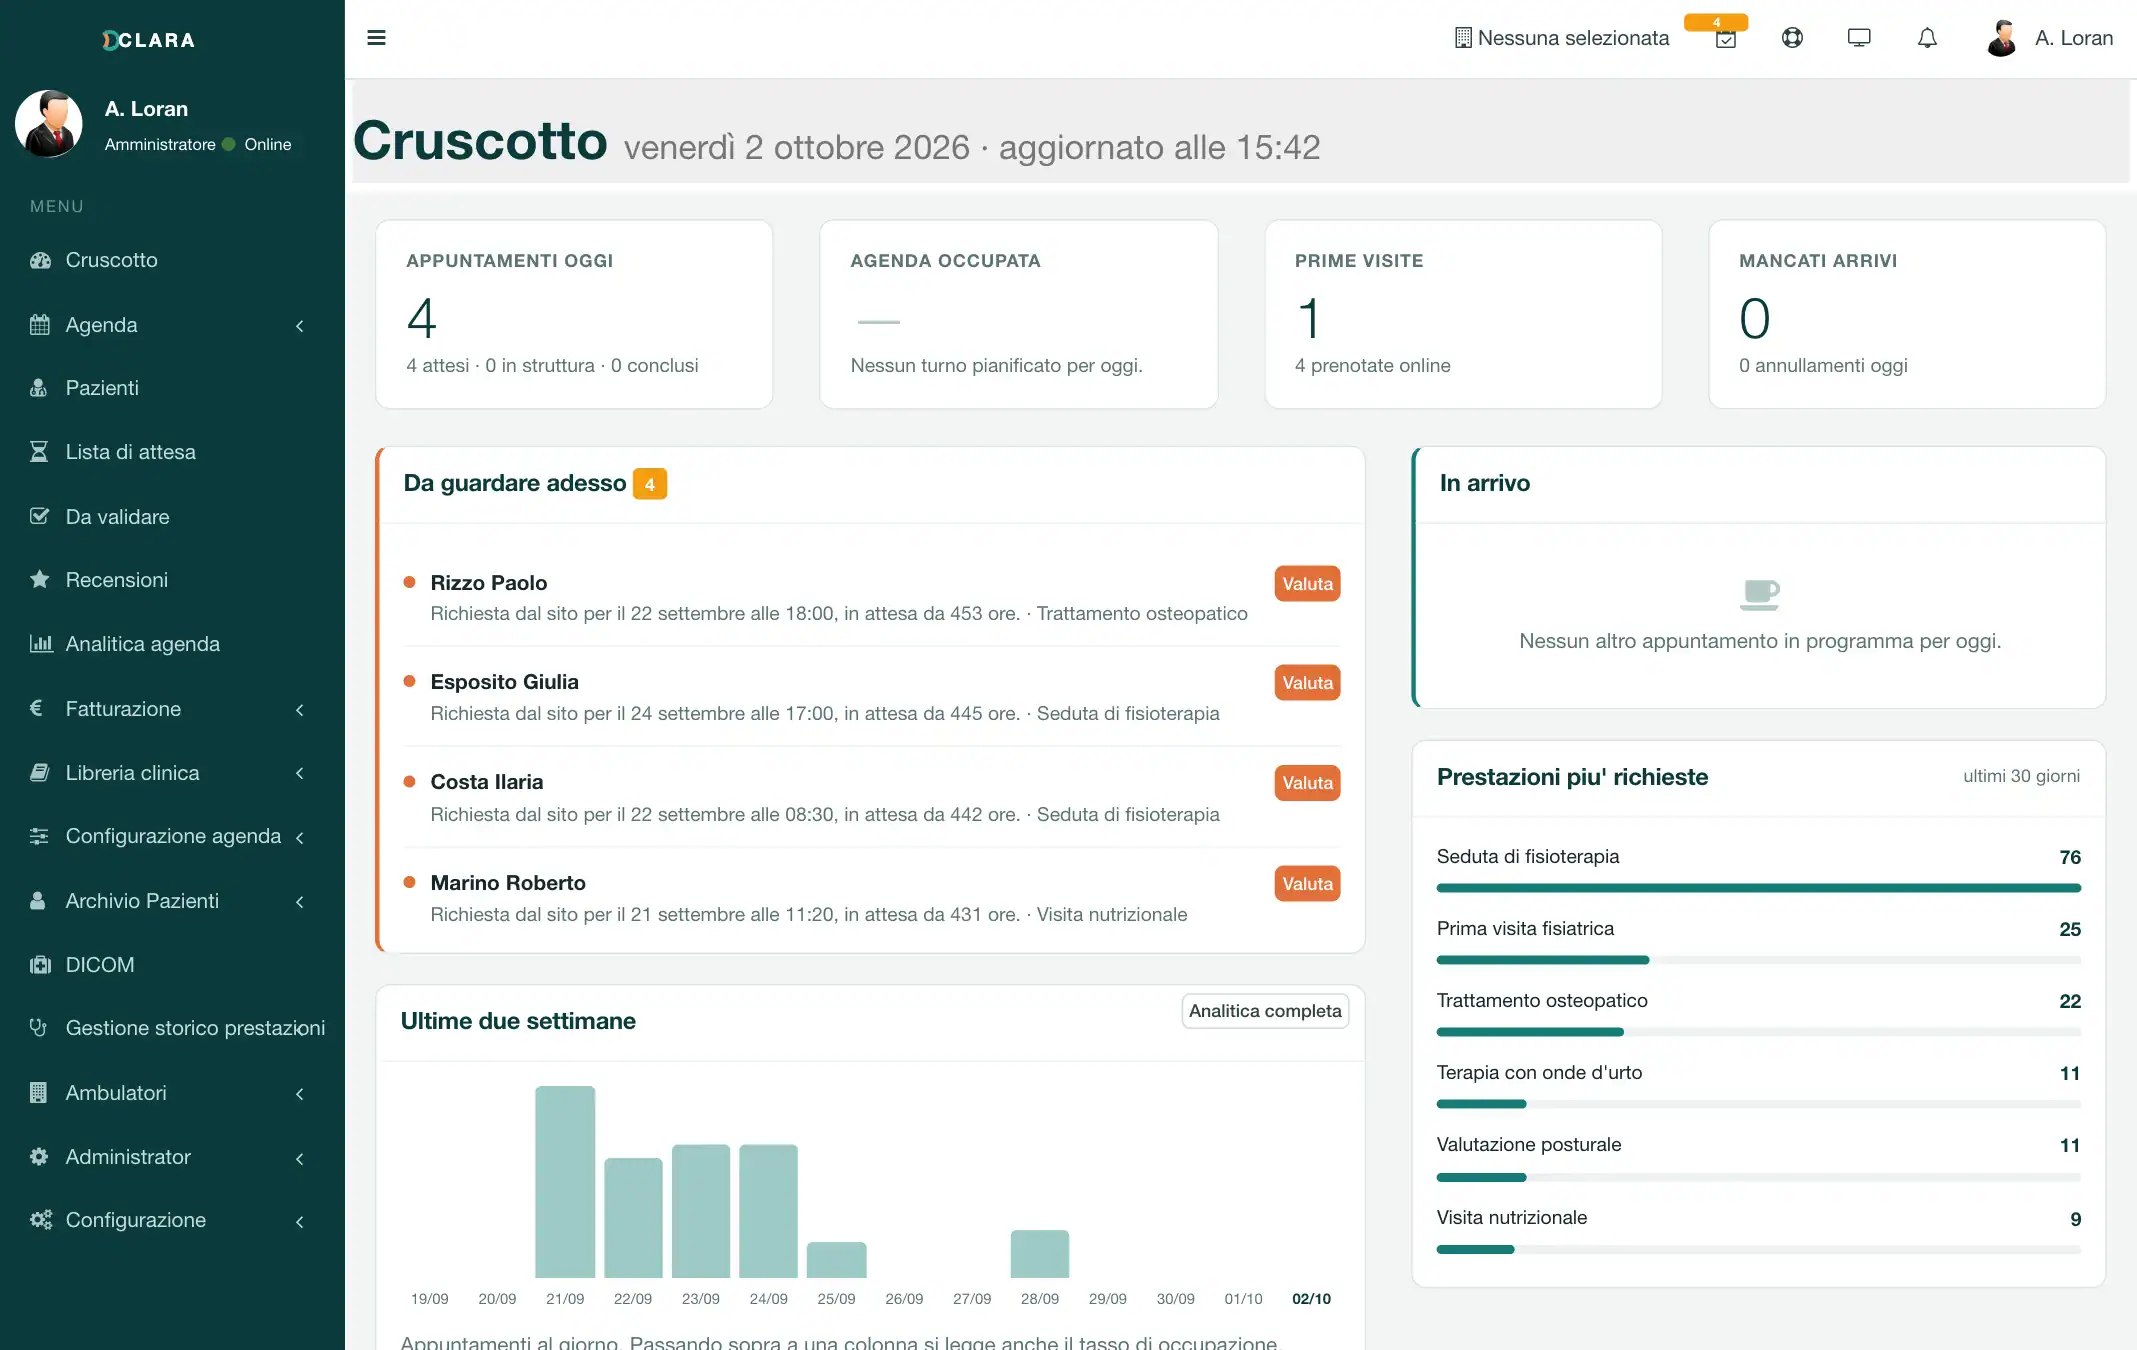This screenshot has width=2137, height=1350.
Task: Expand the Administrator chevron
Action: pyautogui.click(x=299, y=1158)
